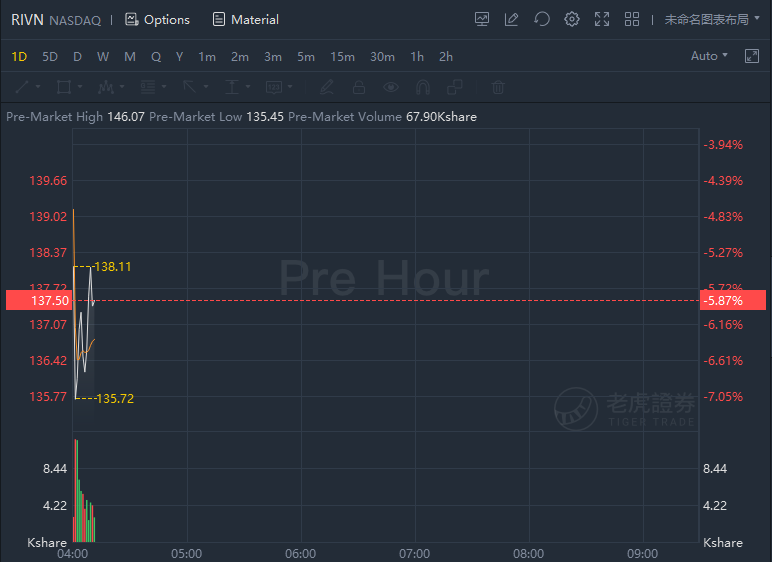Select the D daily interval
The image size is (772, 562).
[x=77, y=57]
